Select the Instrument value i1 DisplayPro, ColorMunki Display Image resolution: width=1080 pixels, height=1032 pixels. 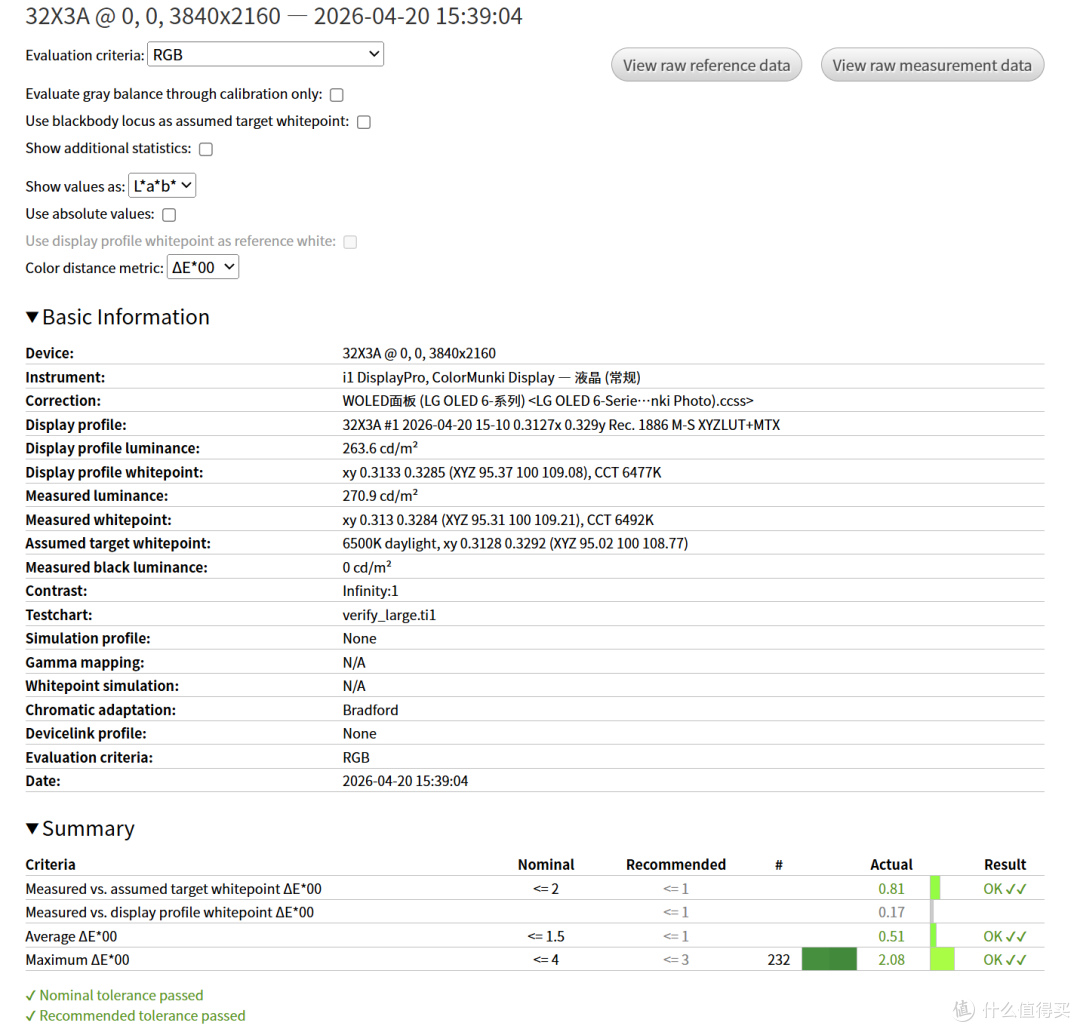(492, 378)
